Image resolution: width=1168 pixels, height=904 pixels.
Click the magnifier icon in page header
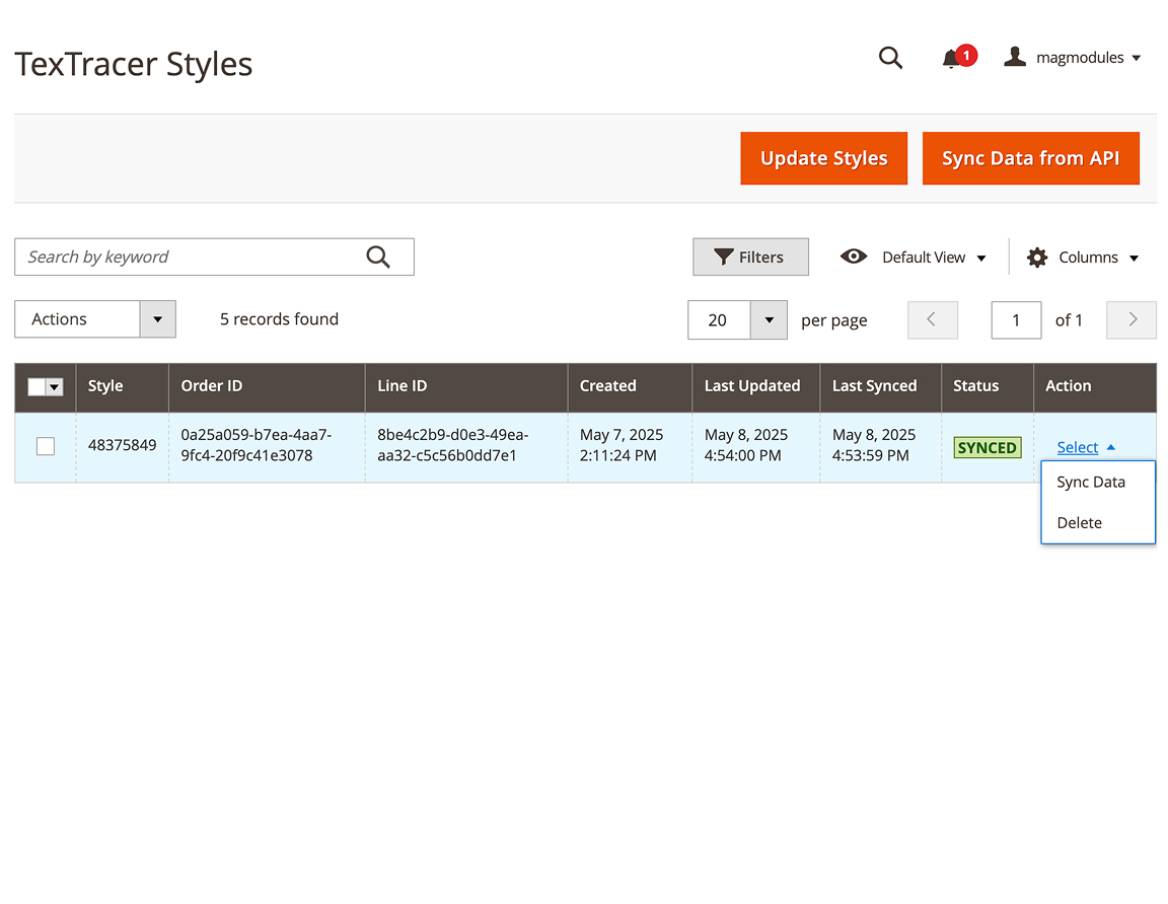(890, 57)
